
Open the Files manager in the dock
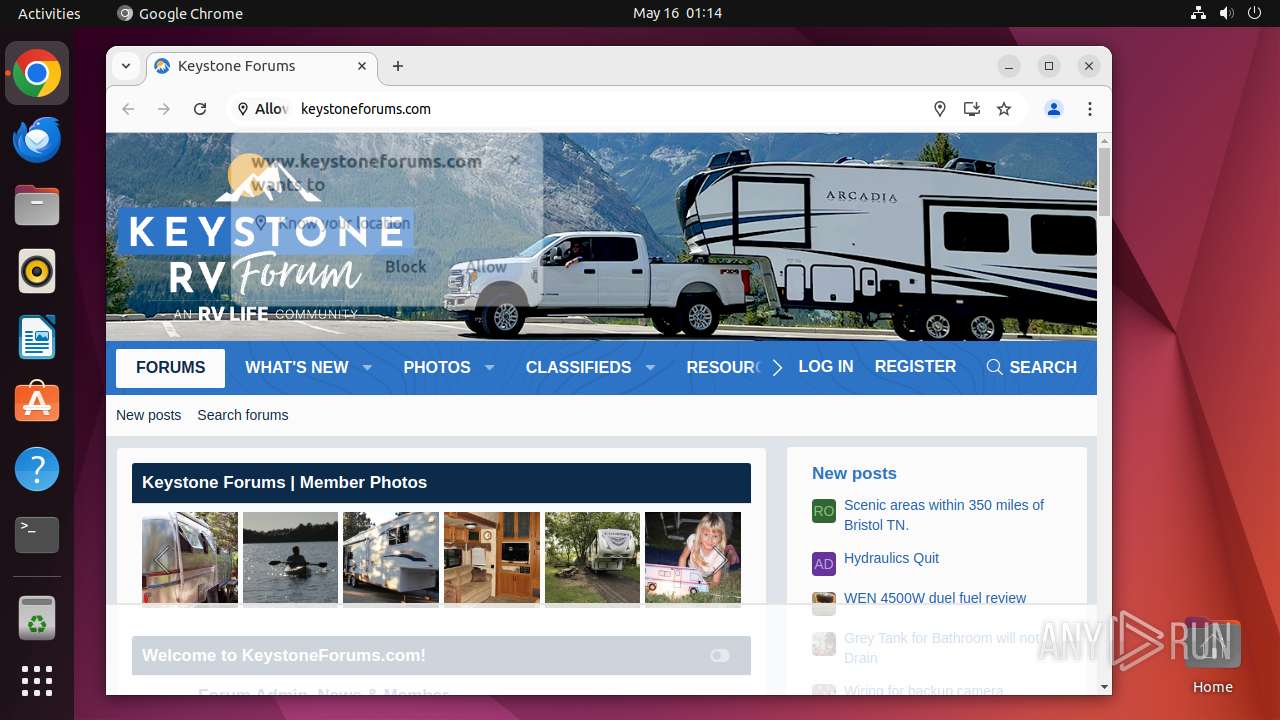pyautogui.click(x=37, y=206)
